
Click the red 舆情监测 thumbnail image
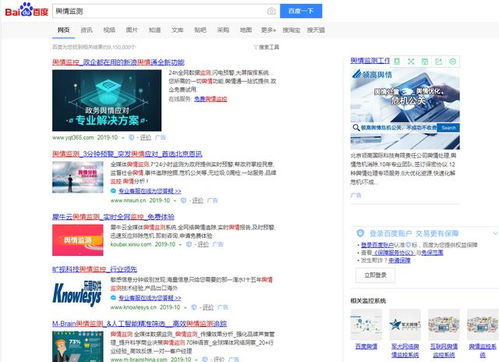[x=78, y=240]
